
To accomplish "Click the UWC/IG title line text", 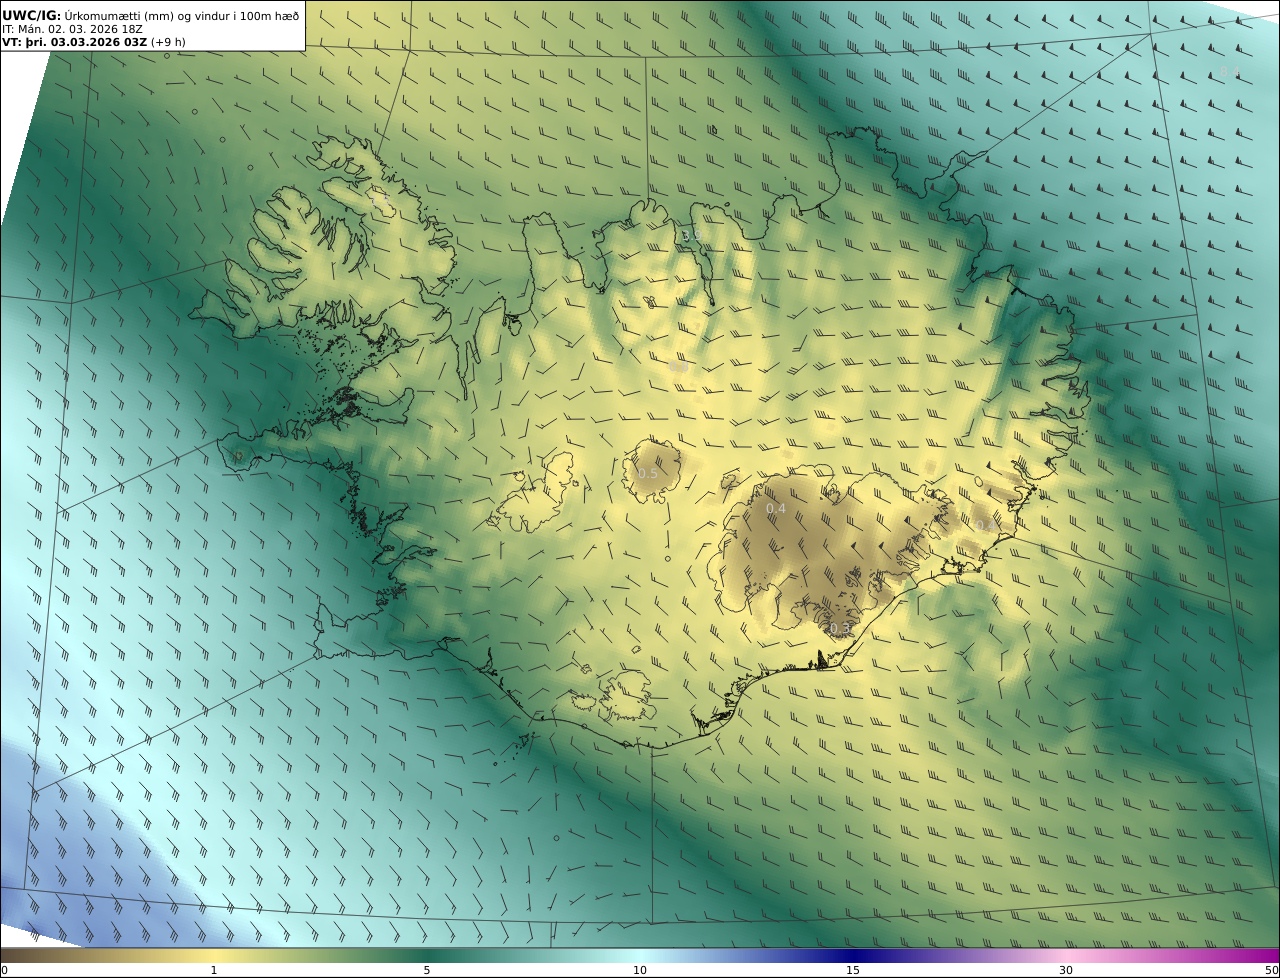I will (x=150, y=15).
